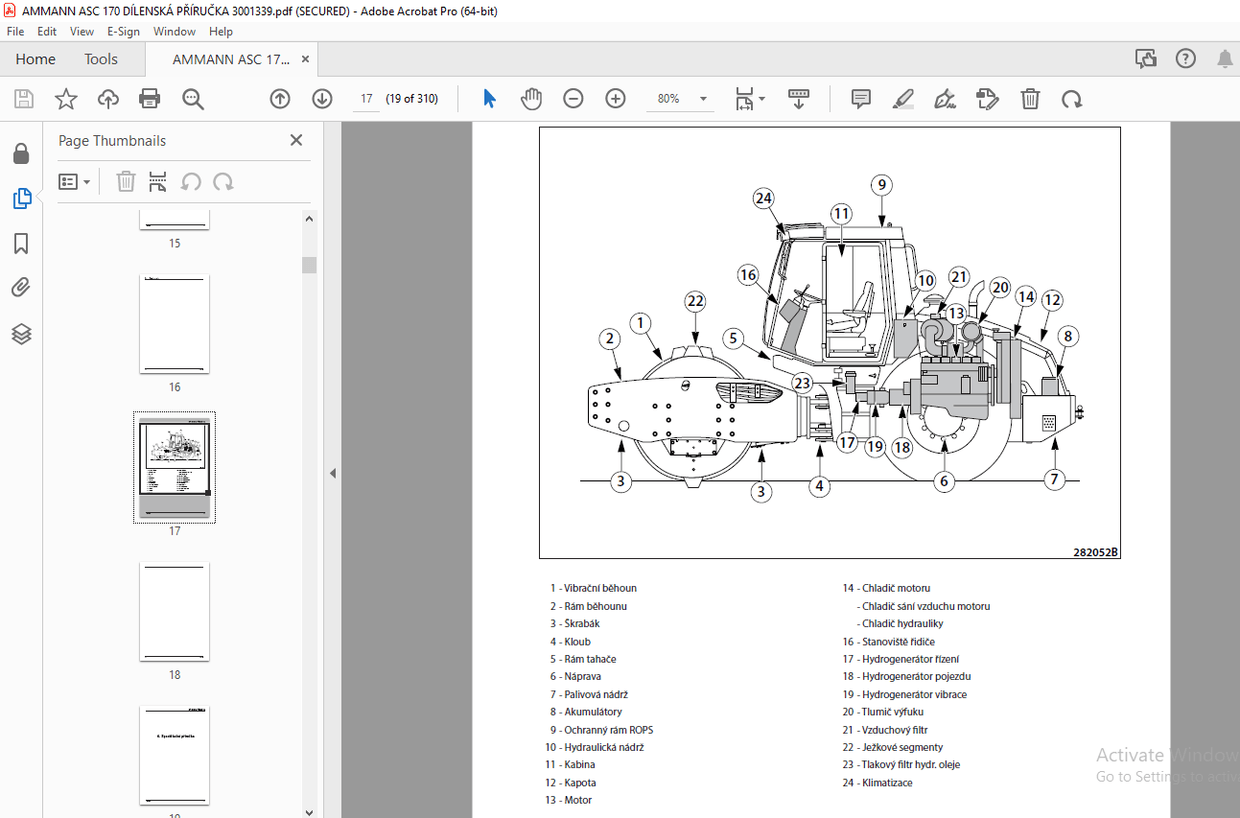The image size is (1240, 818).
Task: Go to previous page arrow
Action: tap(280, 98)
